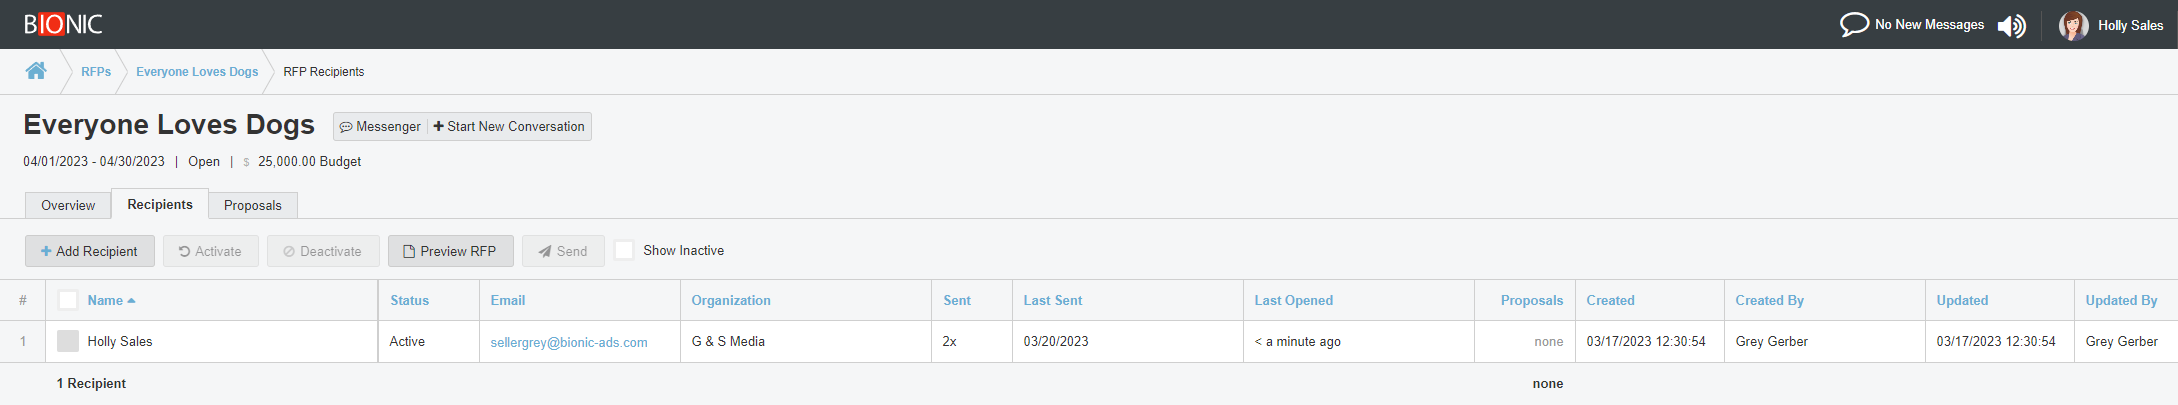Open Messenger for this RFP

coord(380,127)
